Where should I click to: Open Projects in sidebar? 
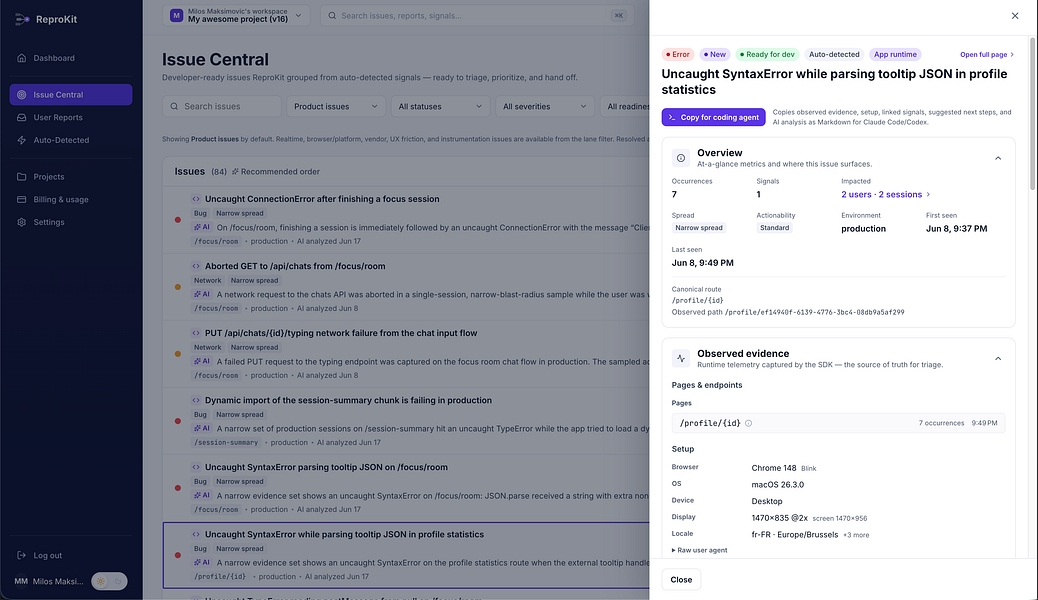click(71, 177)
